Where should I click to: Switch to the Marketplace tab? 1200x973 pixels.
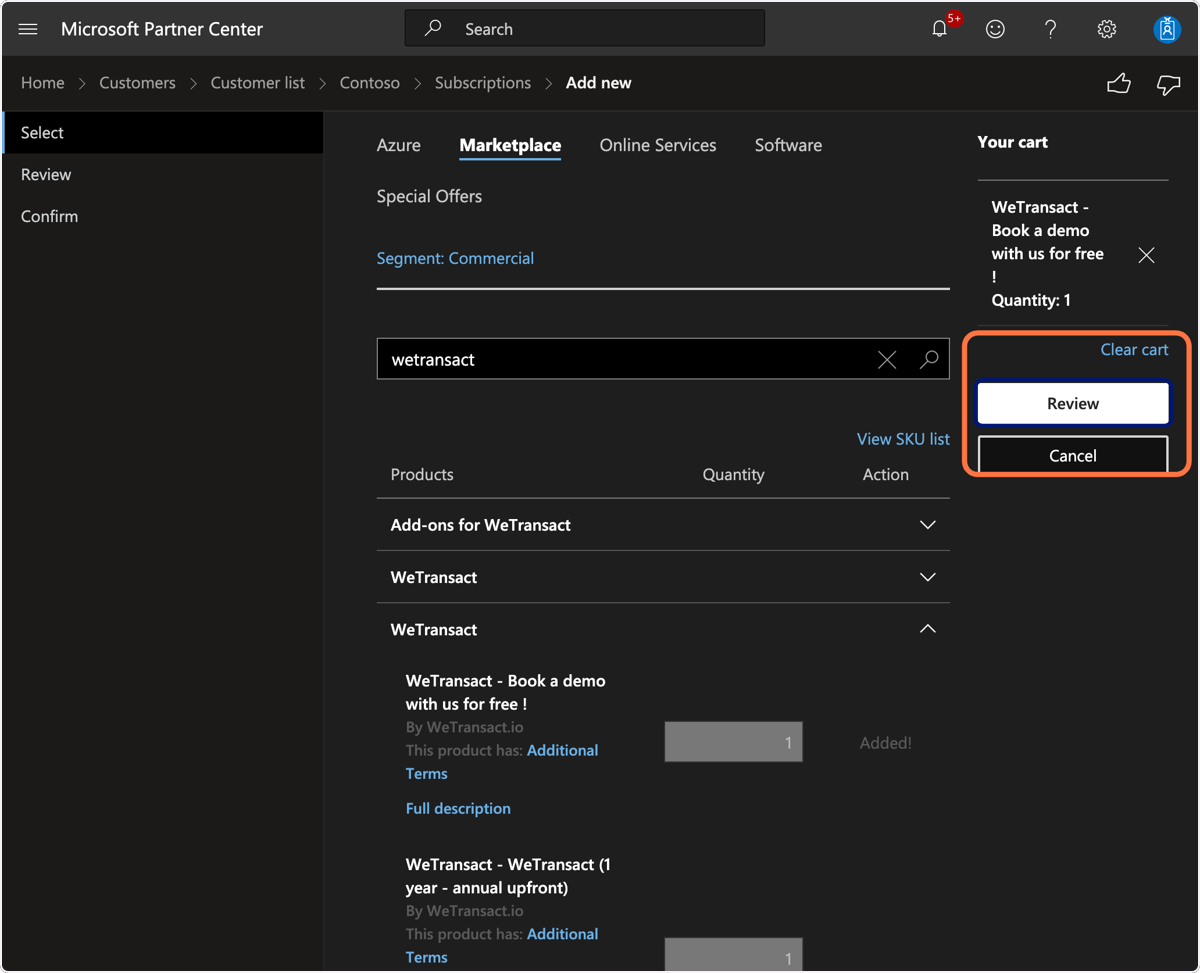510,146
